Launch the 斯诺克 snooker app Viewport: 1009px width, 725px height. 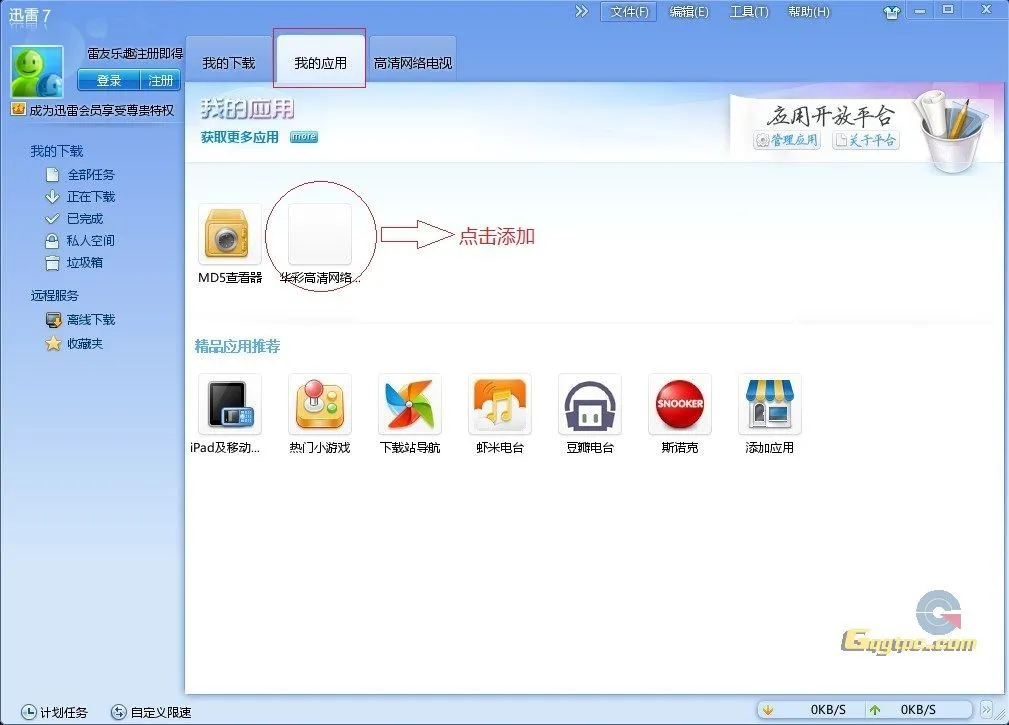point(680,404)
